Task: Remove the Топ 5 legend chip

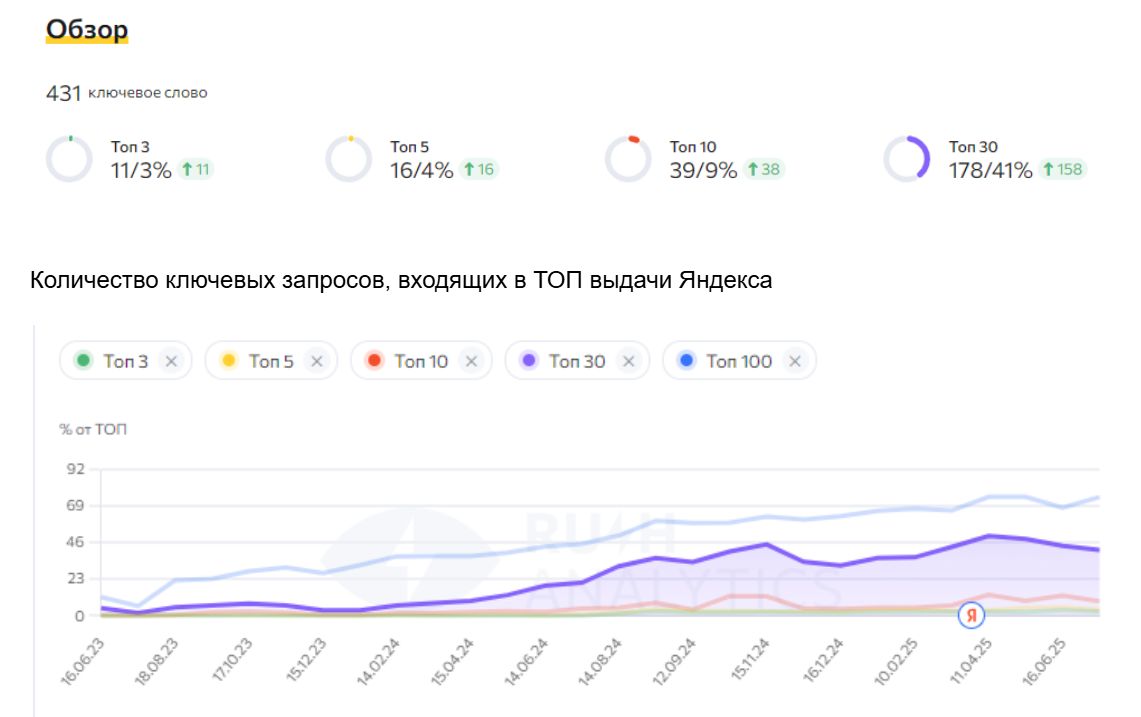Action: tap(317, 361)
